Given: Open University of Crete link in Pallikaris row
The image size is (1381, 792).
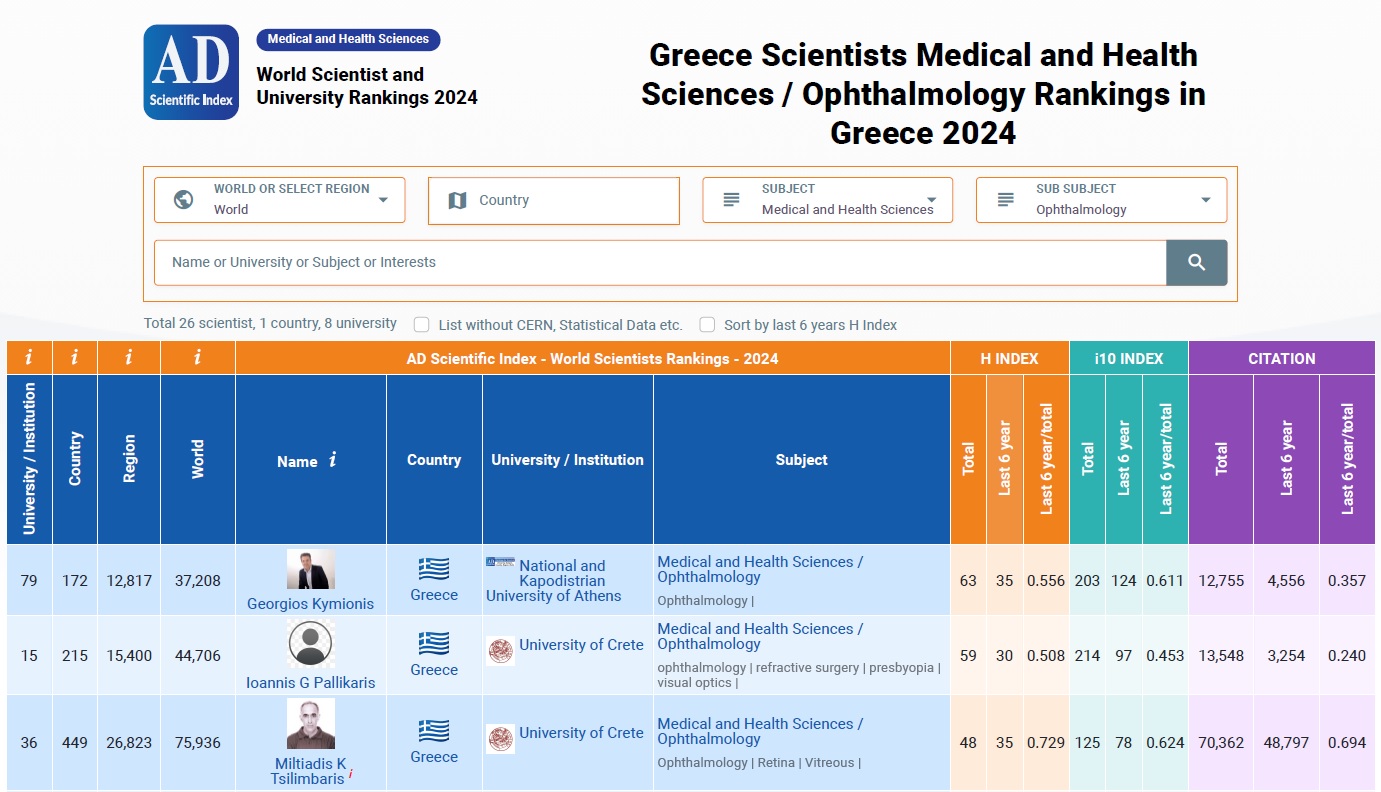Looking at the screenshot, I should [581, 645].
